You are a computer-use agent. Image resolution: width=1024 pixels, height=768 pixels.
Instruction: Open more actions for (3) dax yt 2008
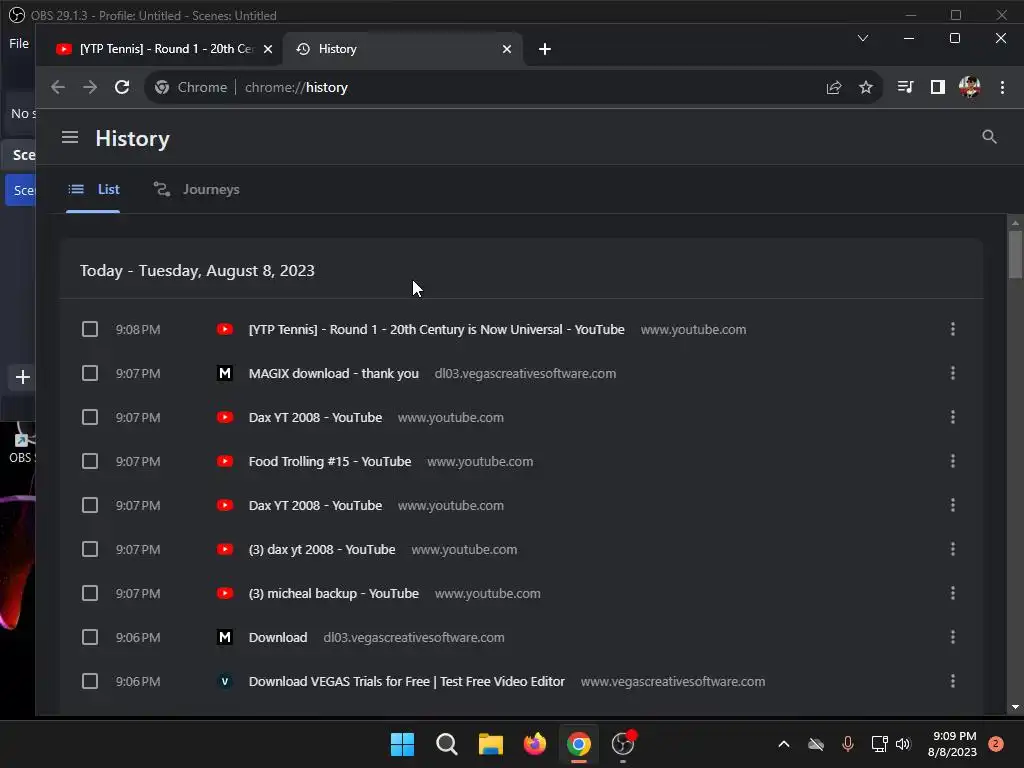click(952, 549)
